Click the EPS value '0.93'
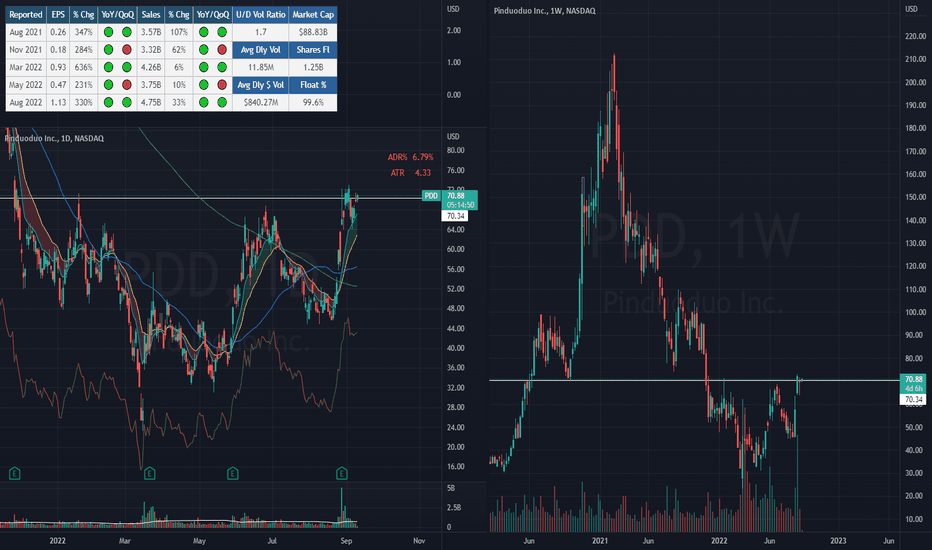The image size is (932, 550). [58, 67]
